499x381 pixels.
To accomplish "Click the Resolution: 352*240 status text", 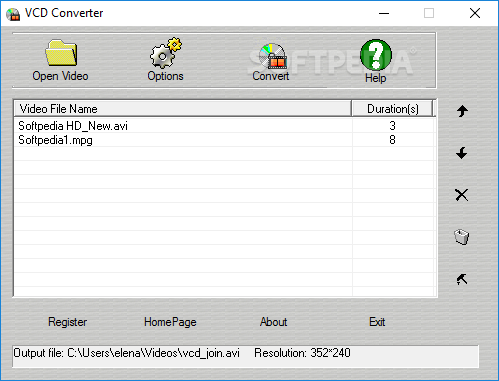I will pos(302,353).
